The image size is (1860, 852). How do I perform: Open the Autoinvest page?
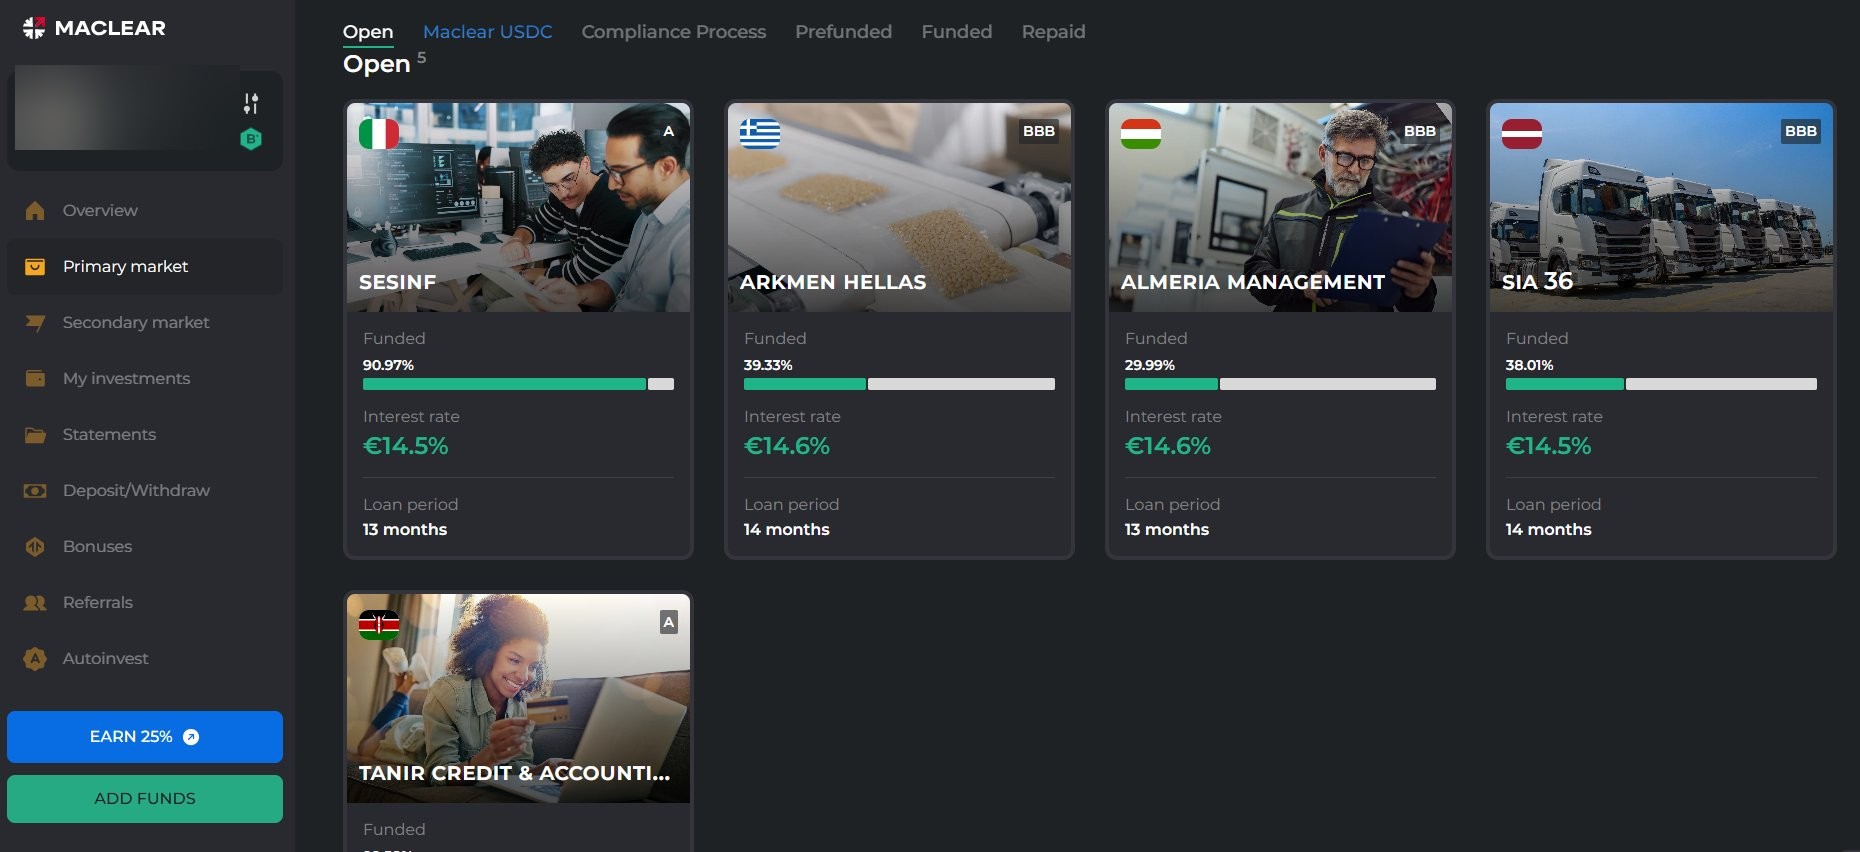[145, 658]
